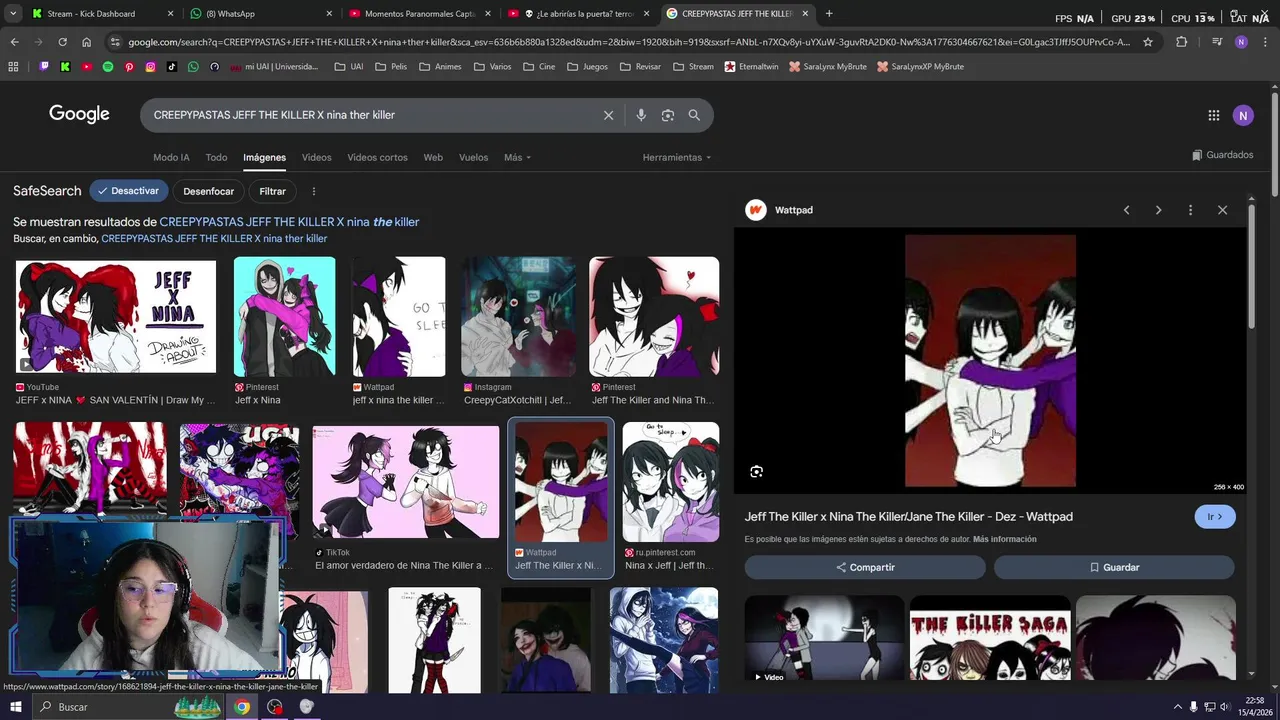Screen dimensions: 1280x720
Task: Switch to Vuelos tab
Action: point(473,157)
